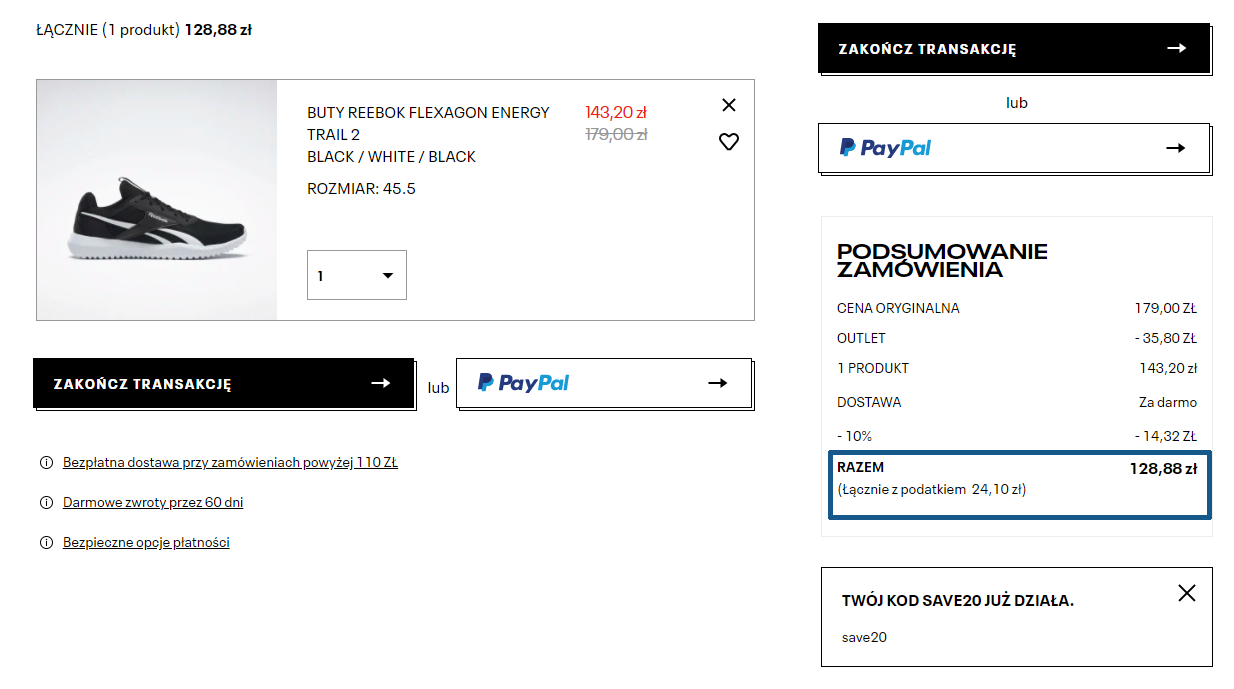Click info icon beside free delivery text
This screenshot has height=689, width=1234.
pyautogui.click(x=46, y=463)
